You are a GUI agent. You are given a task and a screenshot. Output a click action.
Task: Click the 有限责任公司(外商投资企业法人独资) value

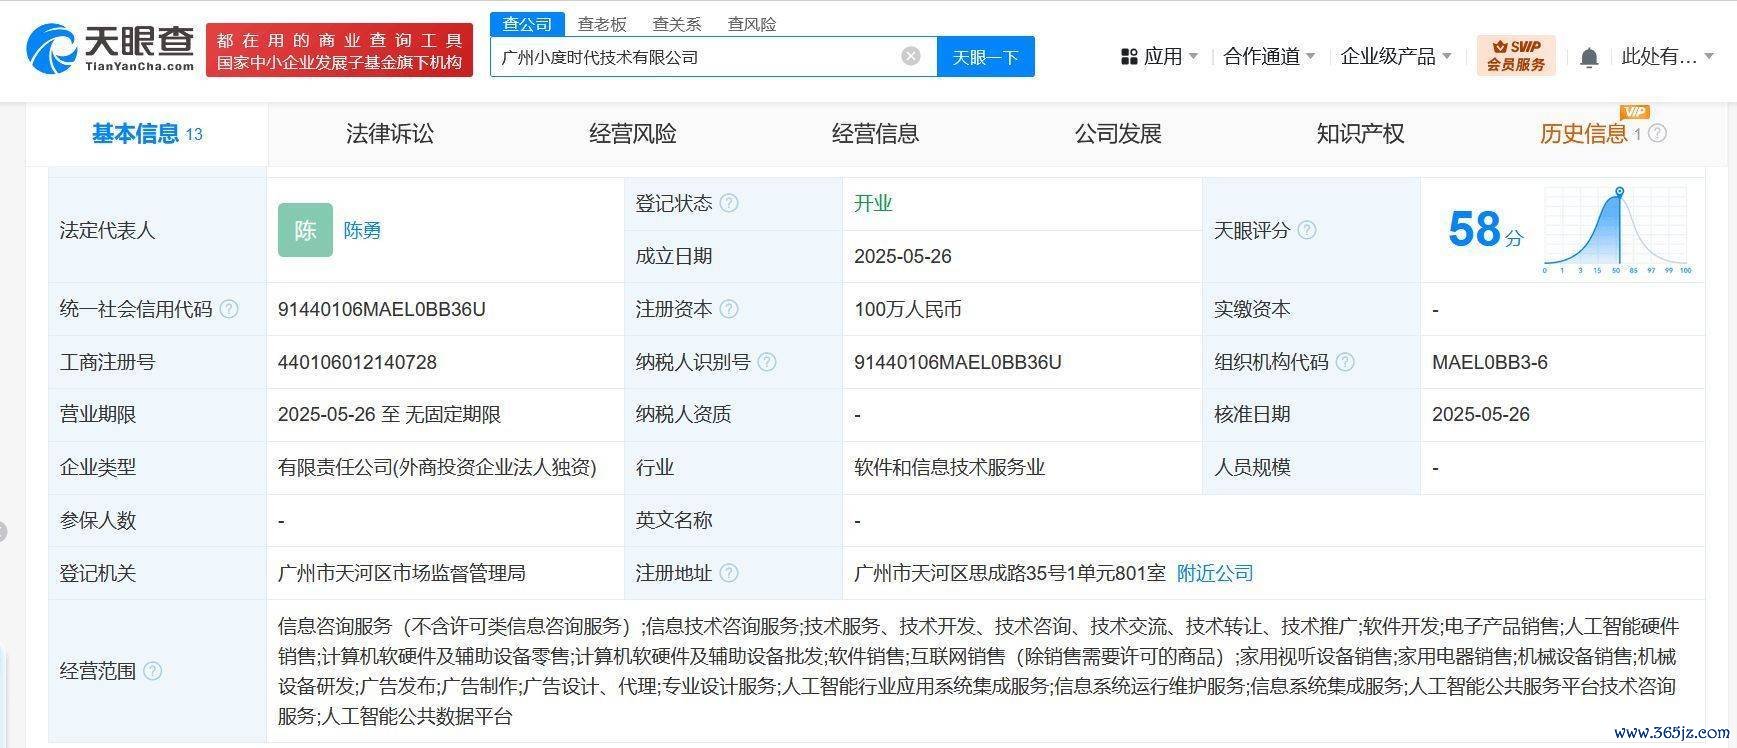[x=437, y=467]
